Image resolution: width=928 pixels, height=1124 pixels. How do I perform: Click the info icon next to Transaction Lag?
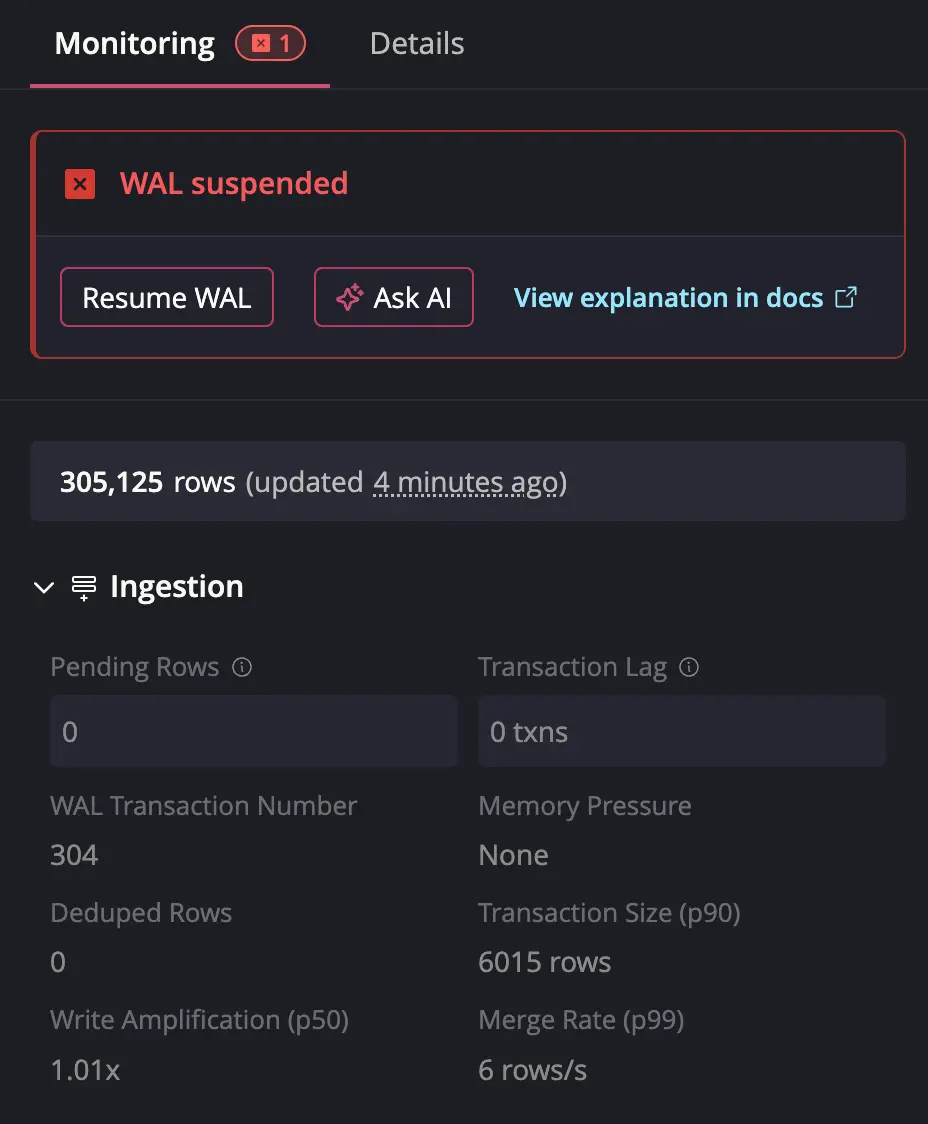[689, 667]
